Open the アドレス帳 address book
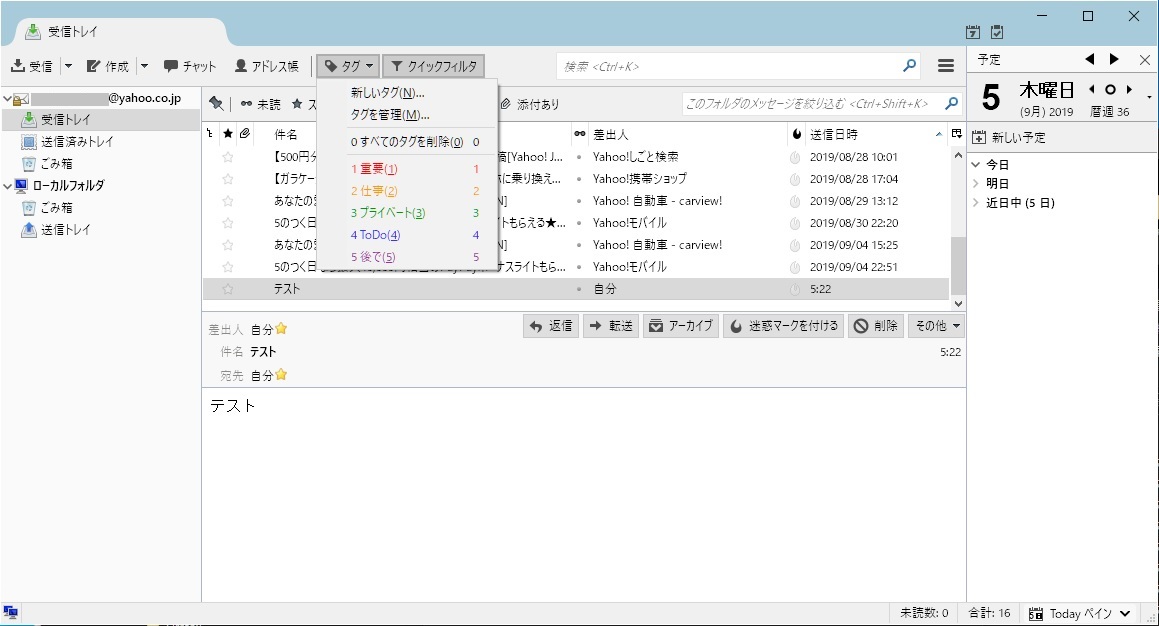This screenshot has height=626, width=1159. pos(266,67)
